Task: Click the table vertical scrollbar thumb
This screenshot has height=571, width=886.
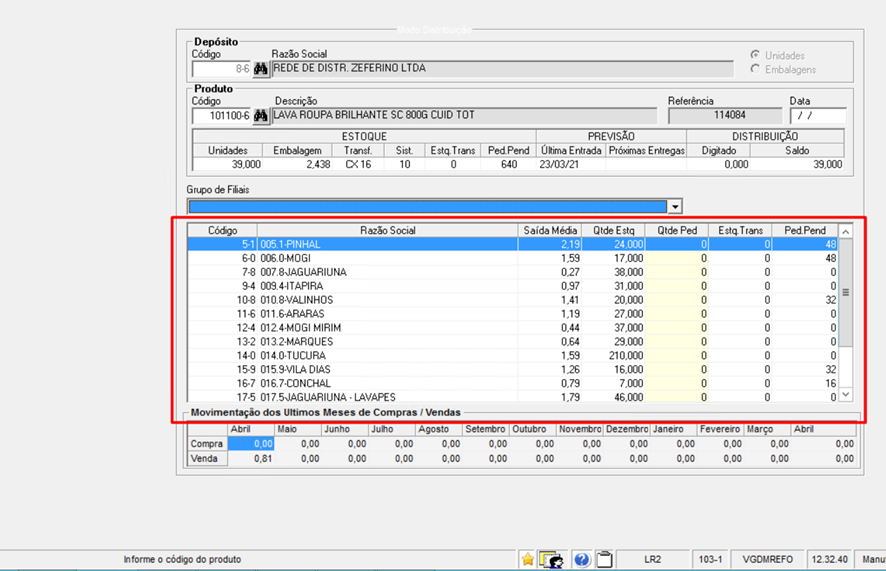Action: click(x=845, y=293)
